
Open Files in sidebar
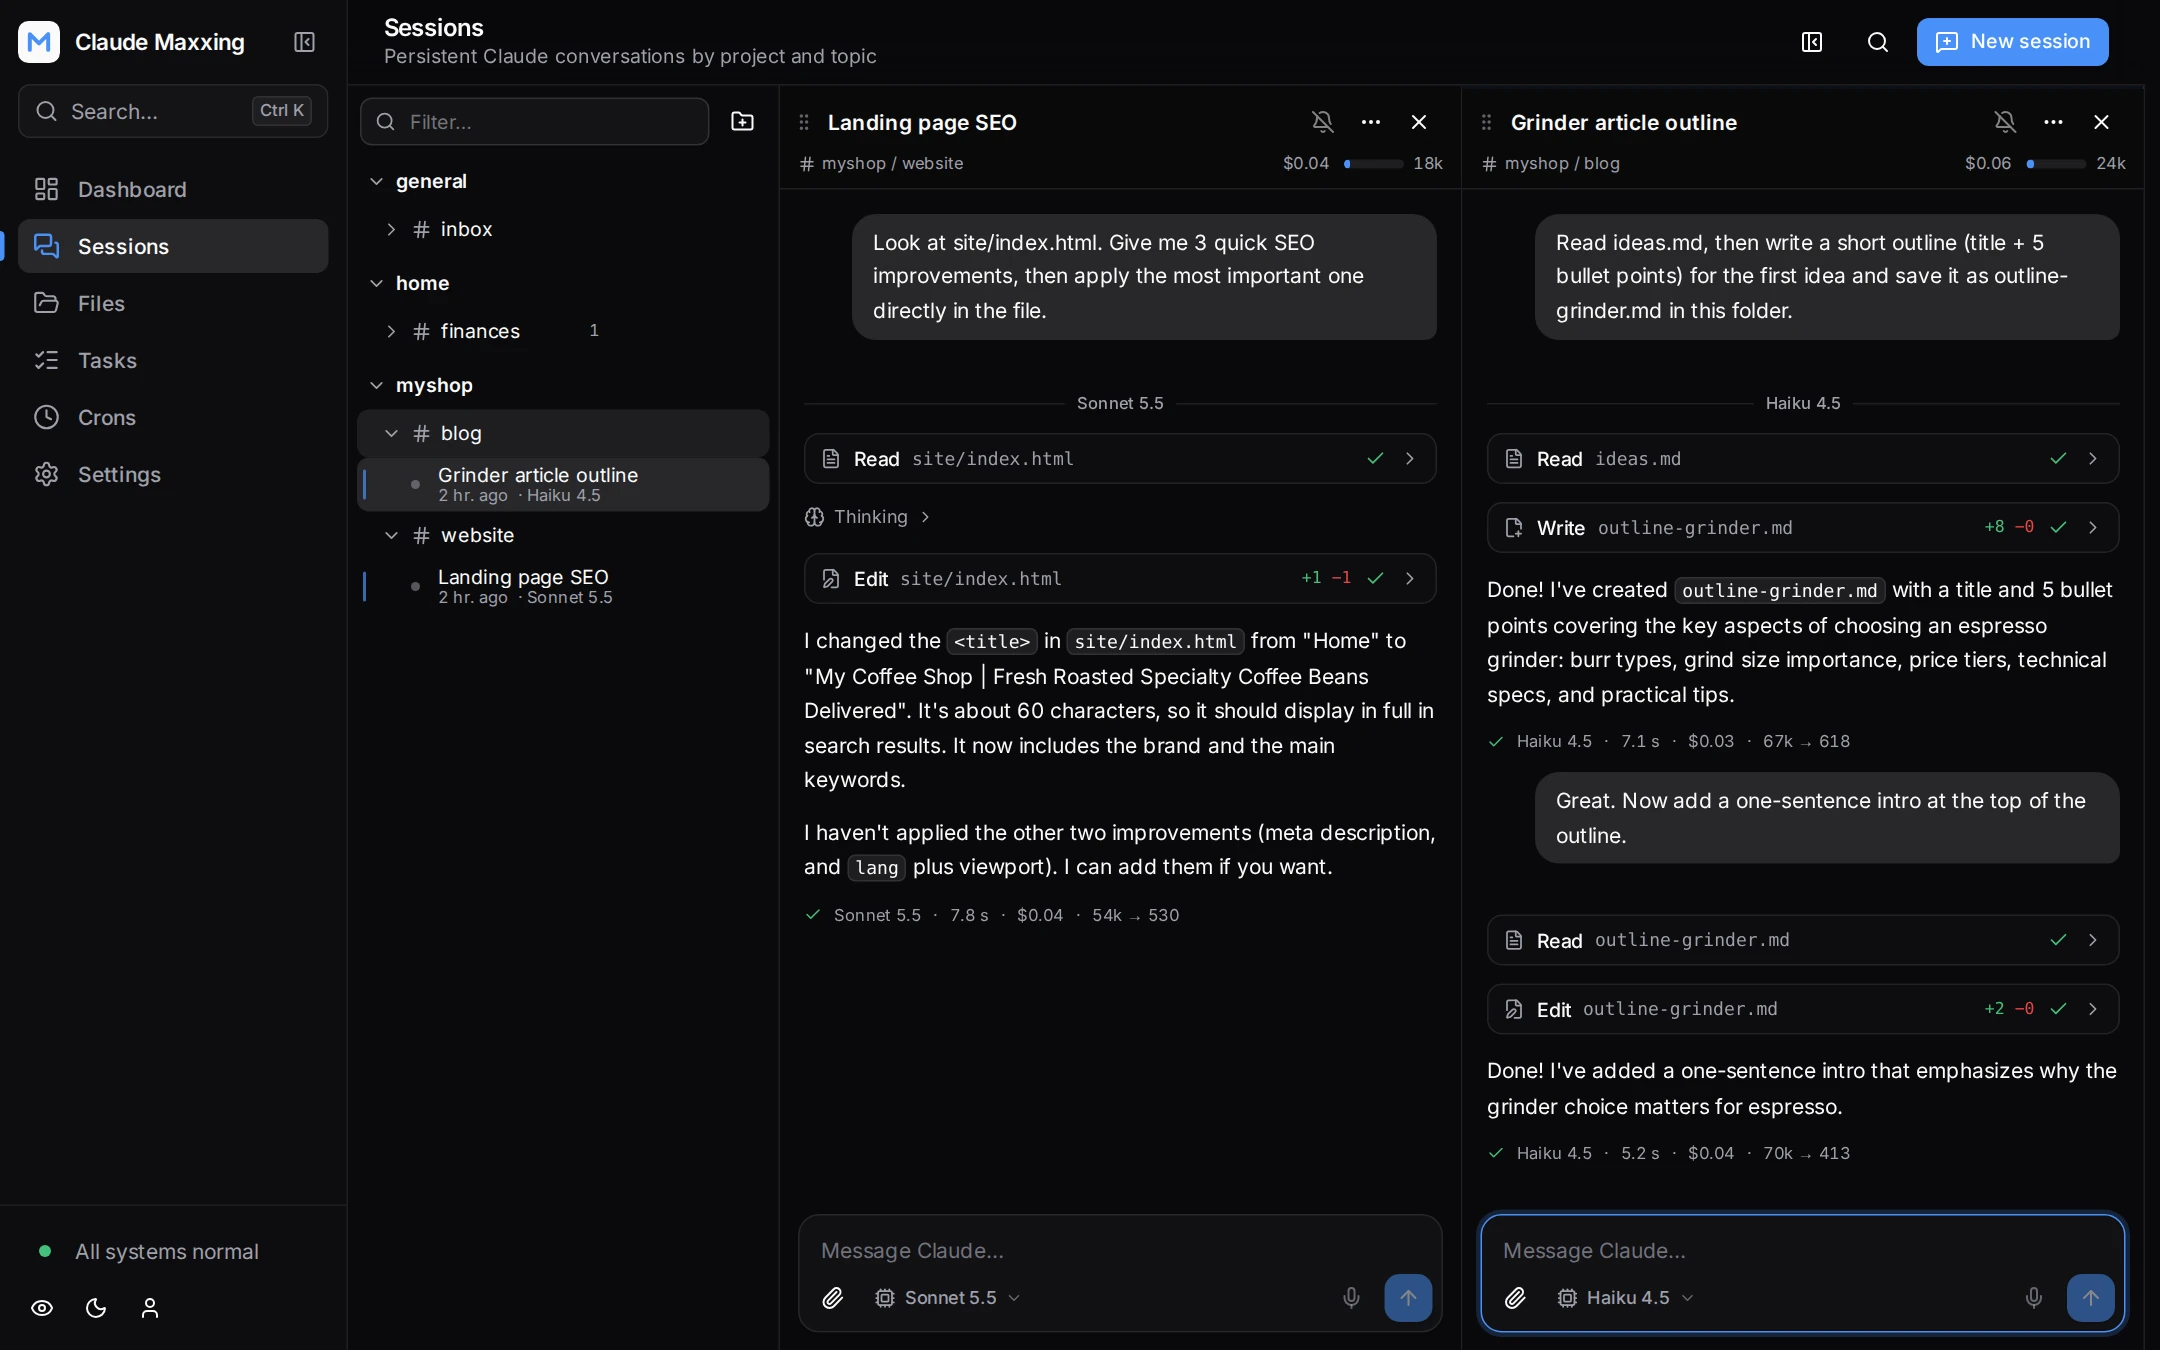[x=173, y=303]
